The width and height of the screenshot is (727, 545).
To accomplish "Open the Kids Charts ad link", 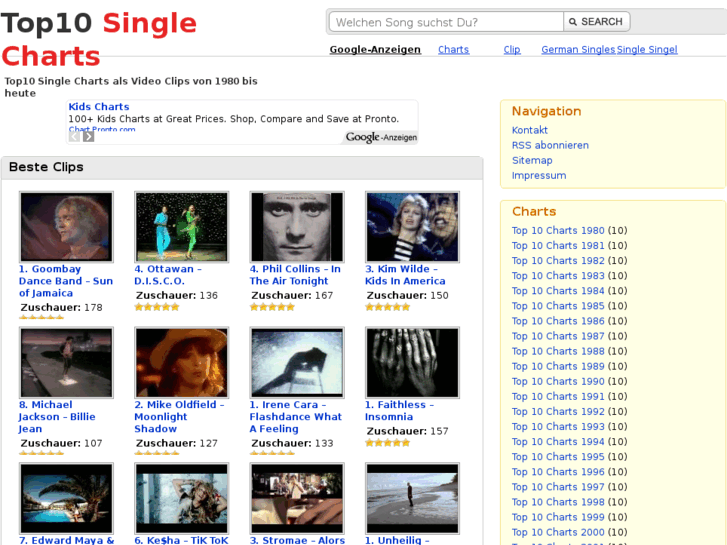I will tap(99, 107).
